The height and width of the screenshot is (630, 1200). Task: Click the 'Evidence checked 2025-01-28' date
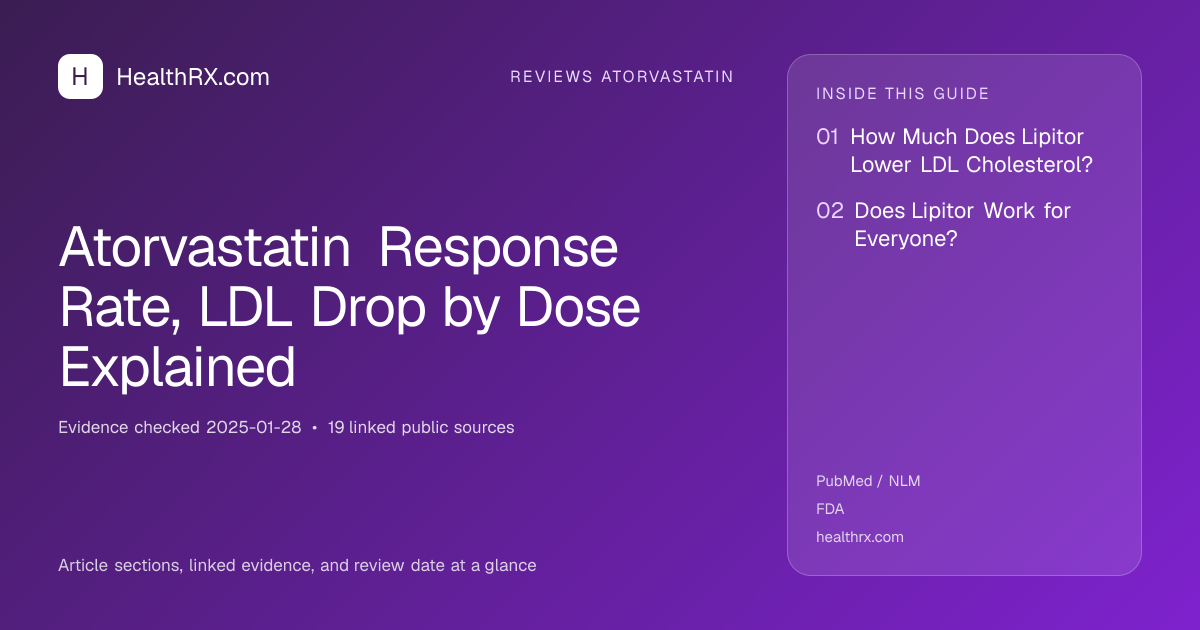(180, 428)
